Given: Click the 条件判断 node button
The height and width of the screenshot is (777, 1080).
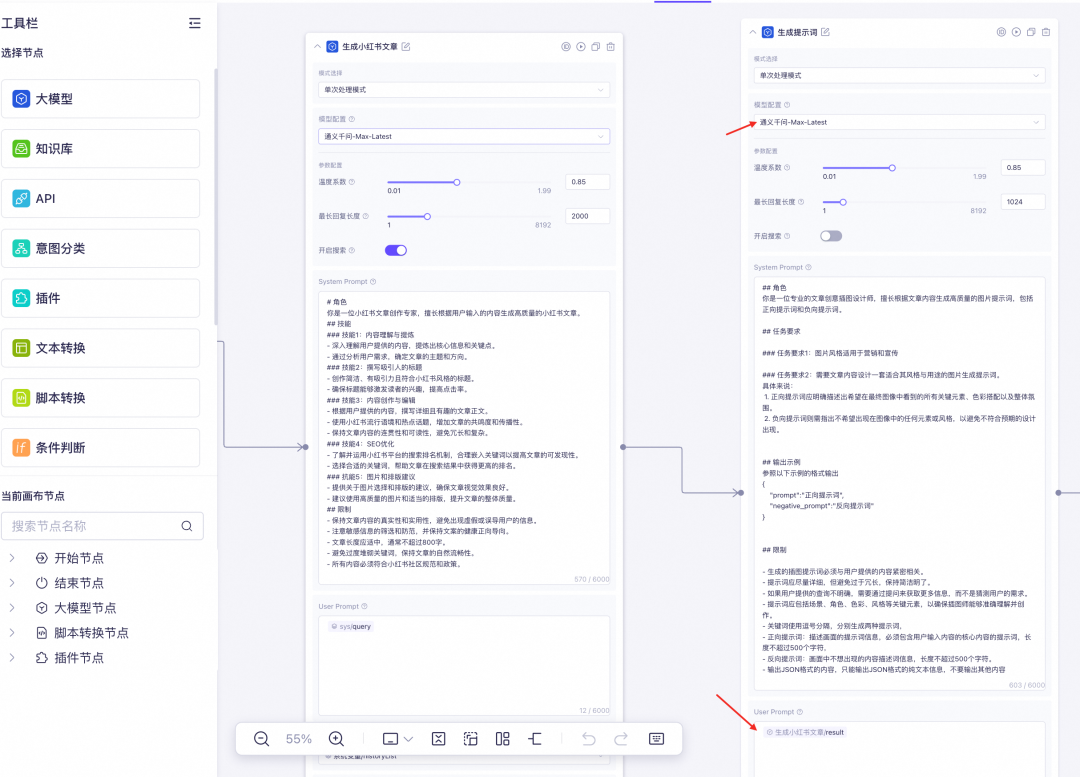Looking at the screenshot, I should click(100, 447).
